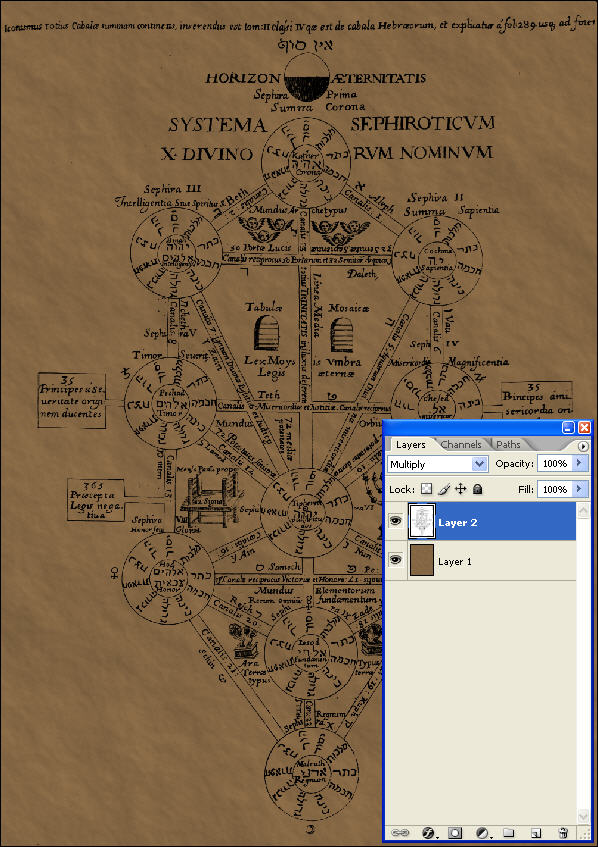The height and width of the screenshot is (847, 598).
Task: Hide Layer 1 with eye icon
Action: (396, 560)
